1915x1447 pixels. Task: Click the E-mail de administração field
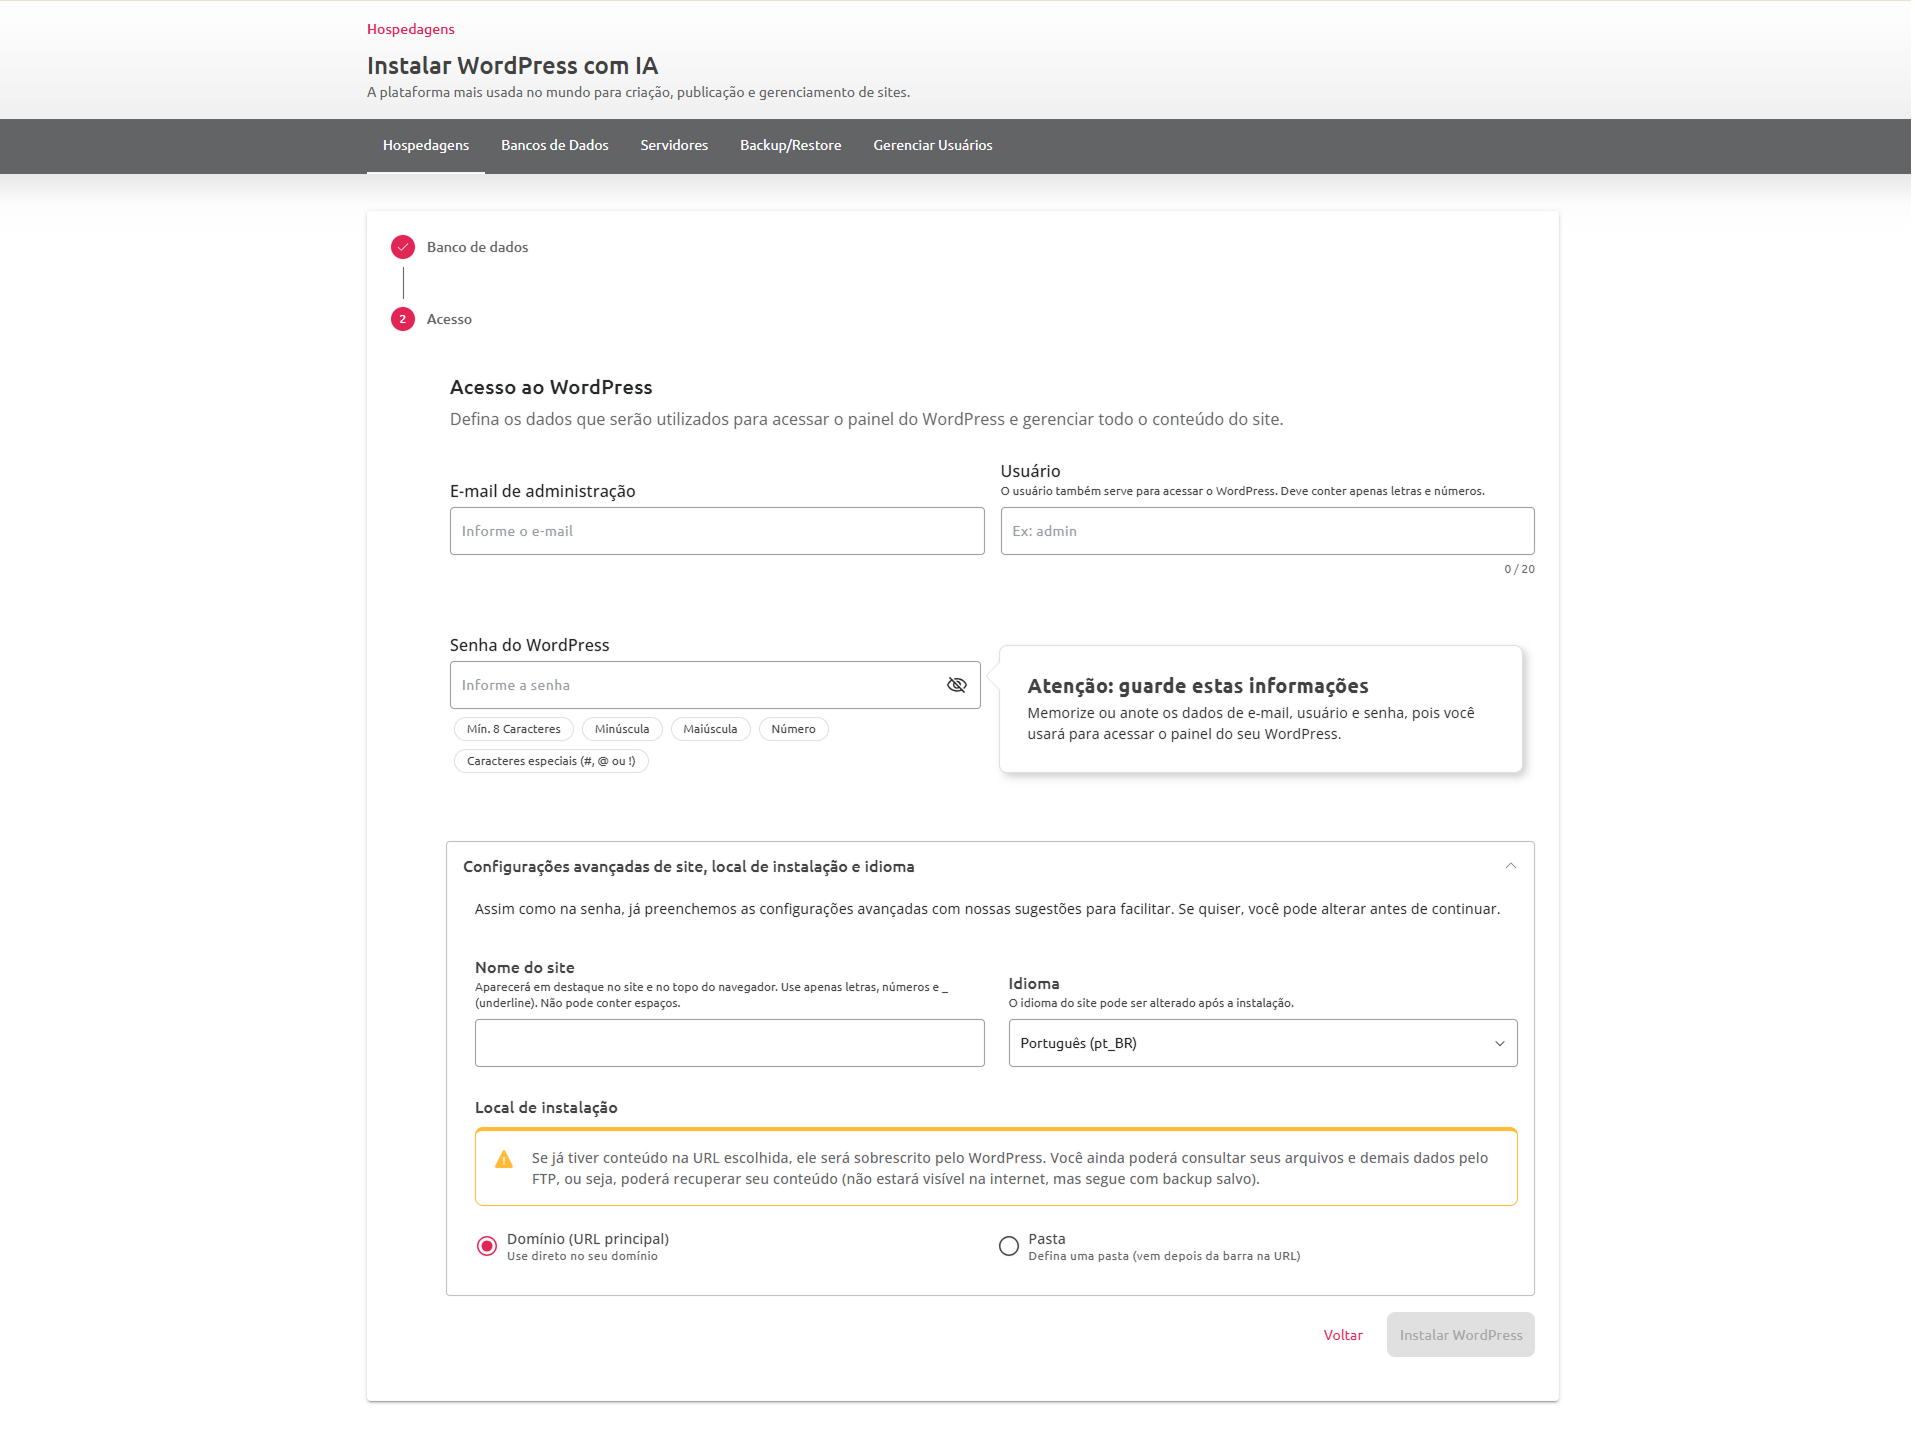coord(716,531)
